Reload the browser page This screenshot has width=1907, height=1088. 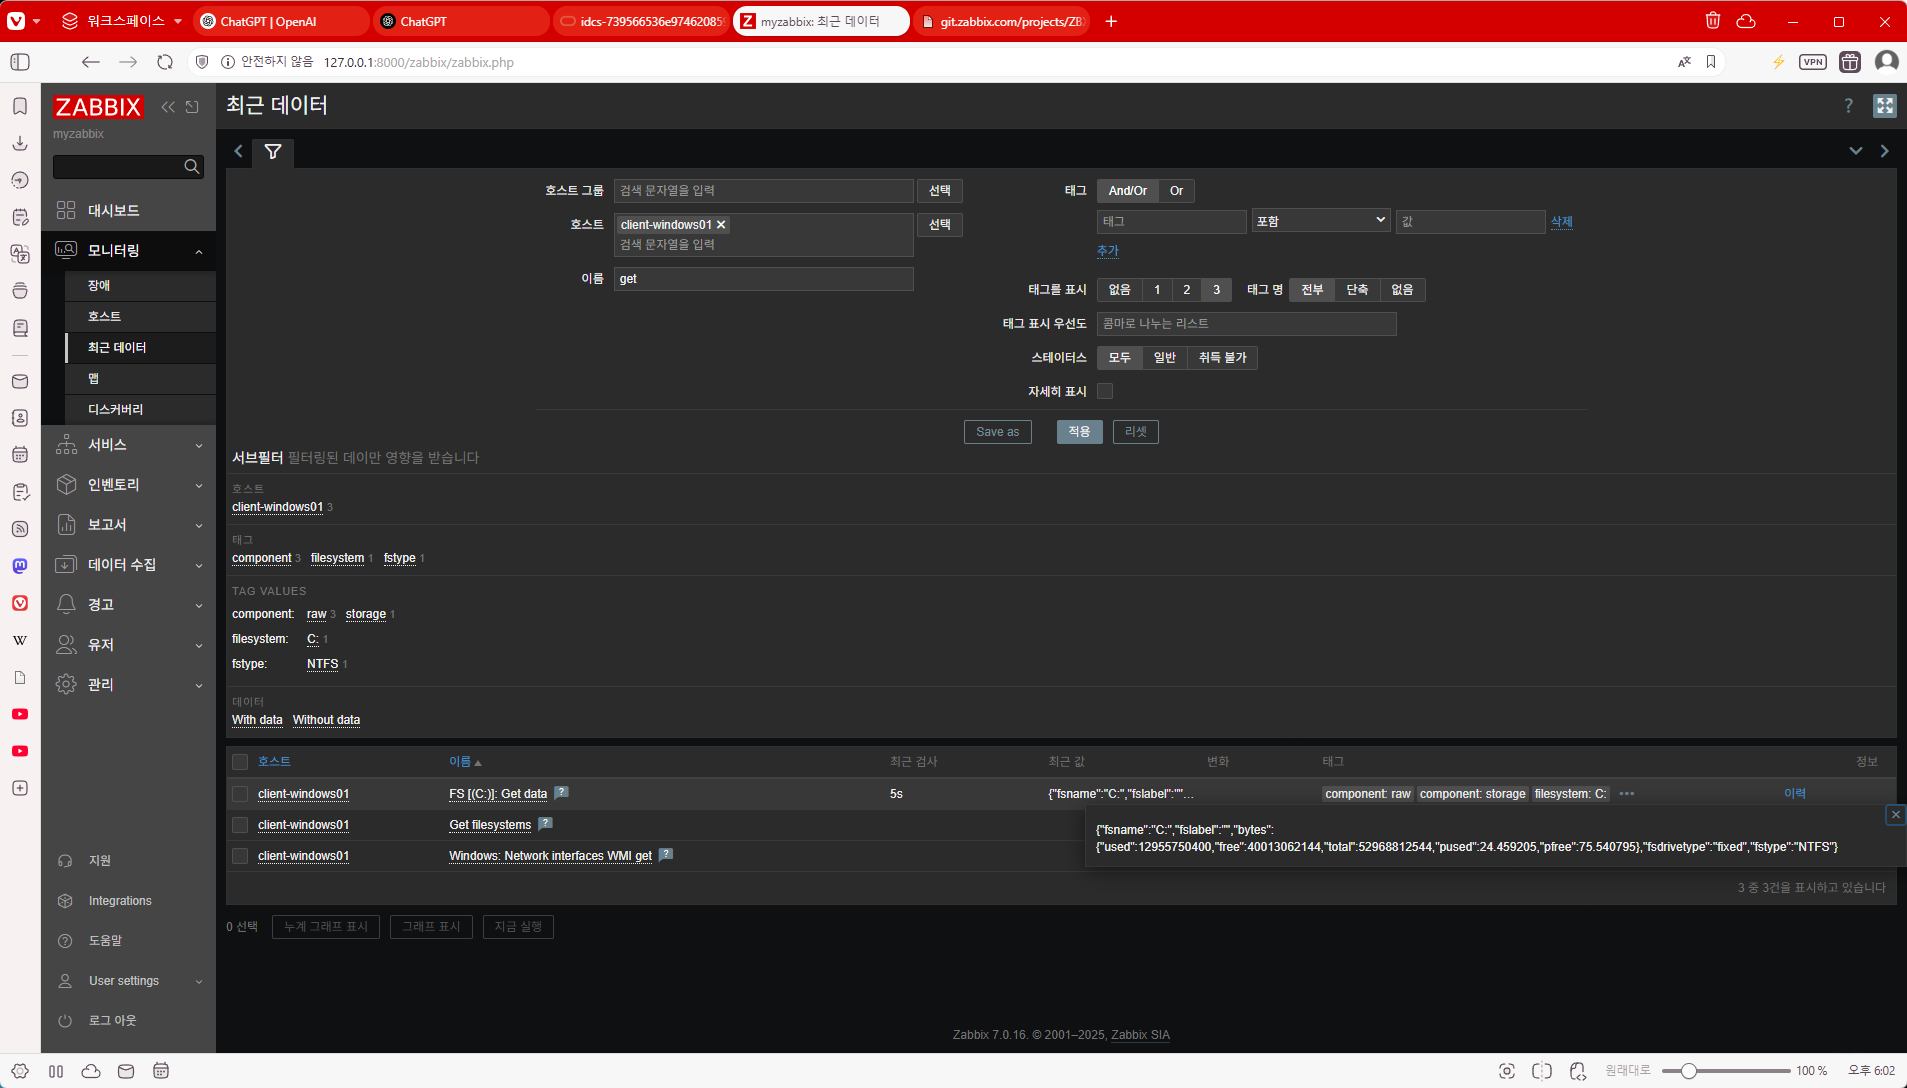[165, 62]
